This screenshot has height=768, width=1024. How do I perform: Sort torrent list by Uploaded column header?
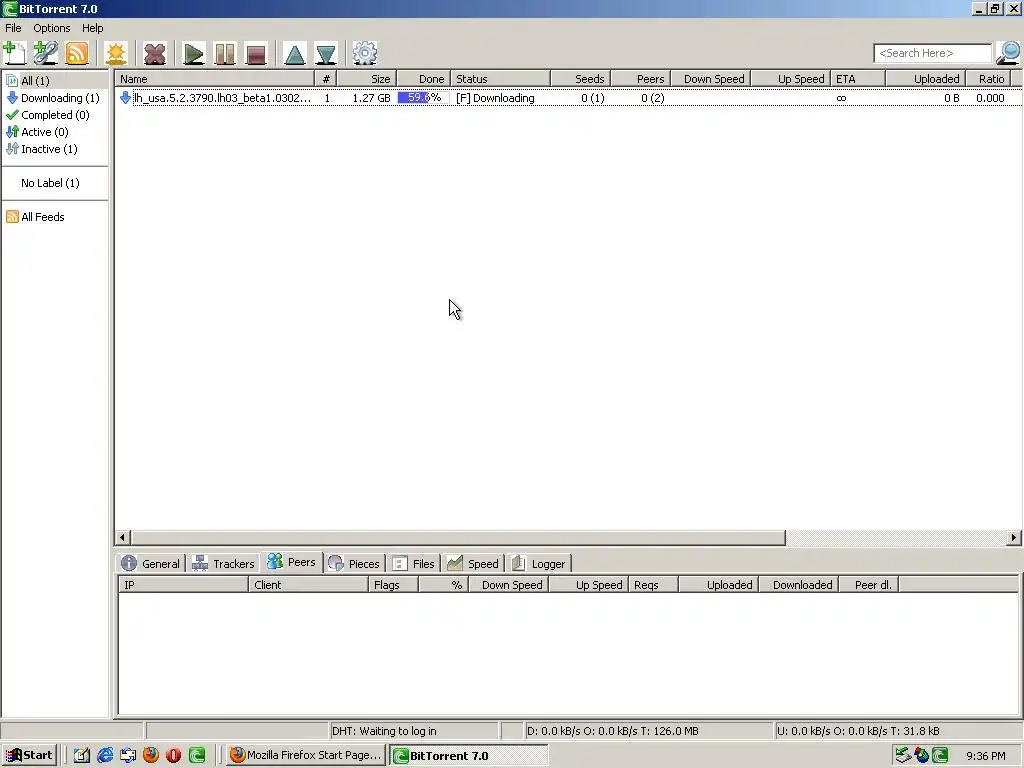[925, 79]
